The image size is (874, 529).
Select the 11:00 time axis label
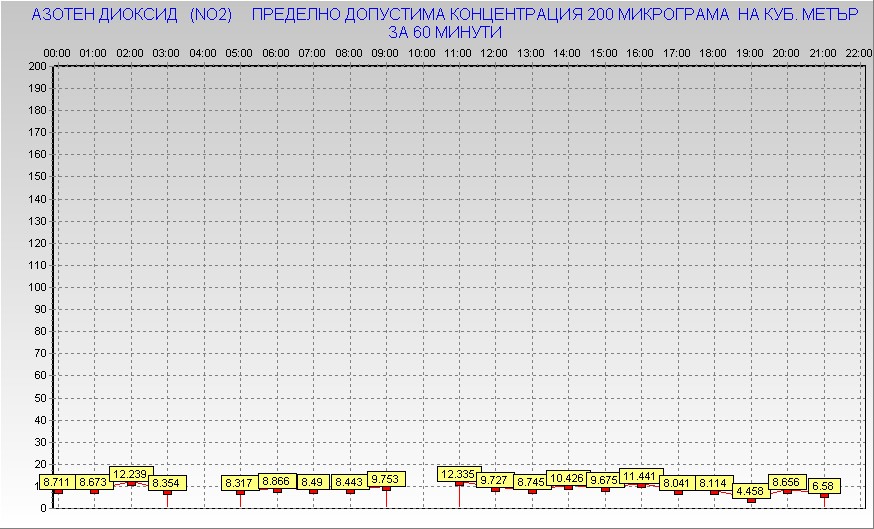(458, 52)
